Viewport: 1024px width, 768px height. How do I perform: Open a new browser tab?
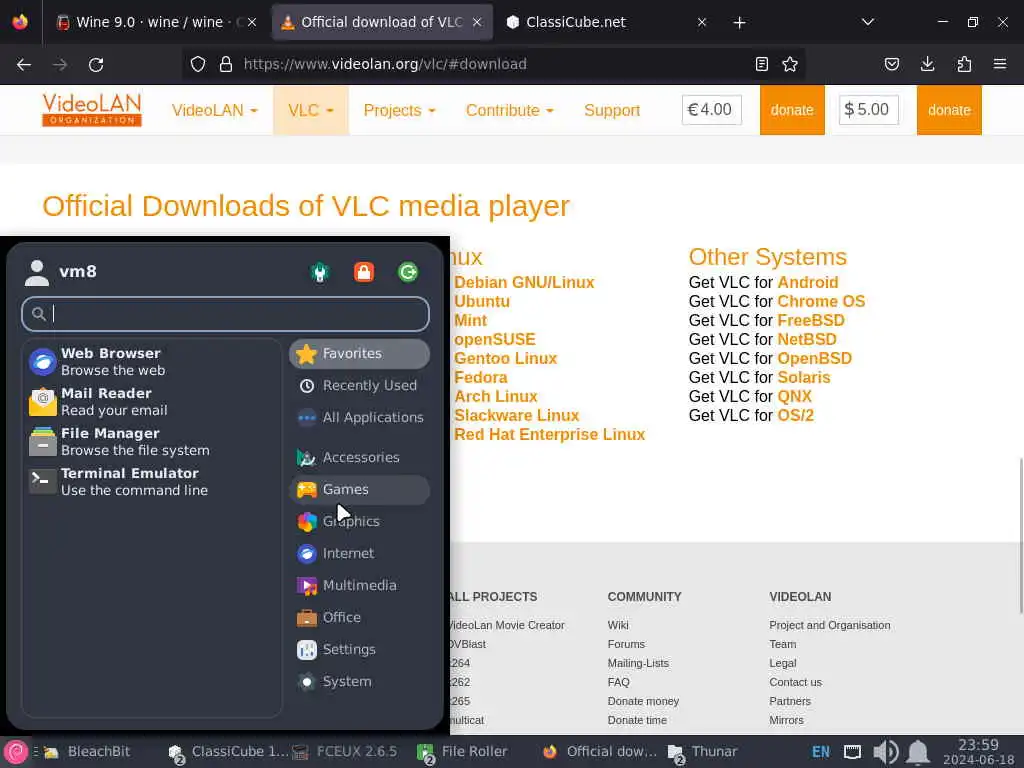point(739,23)
